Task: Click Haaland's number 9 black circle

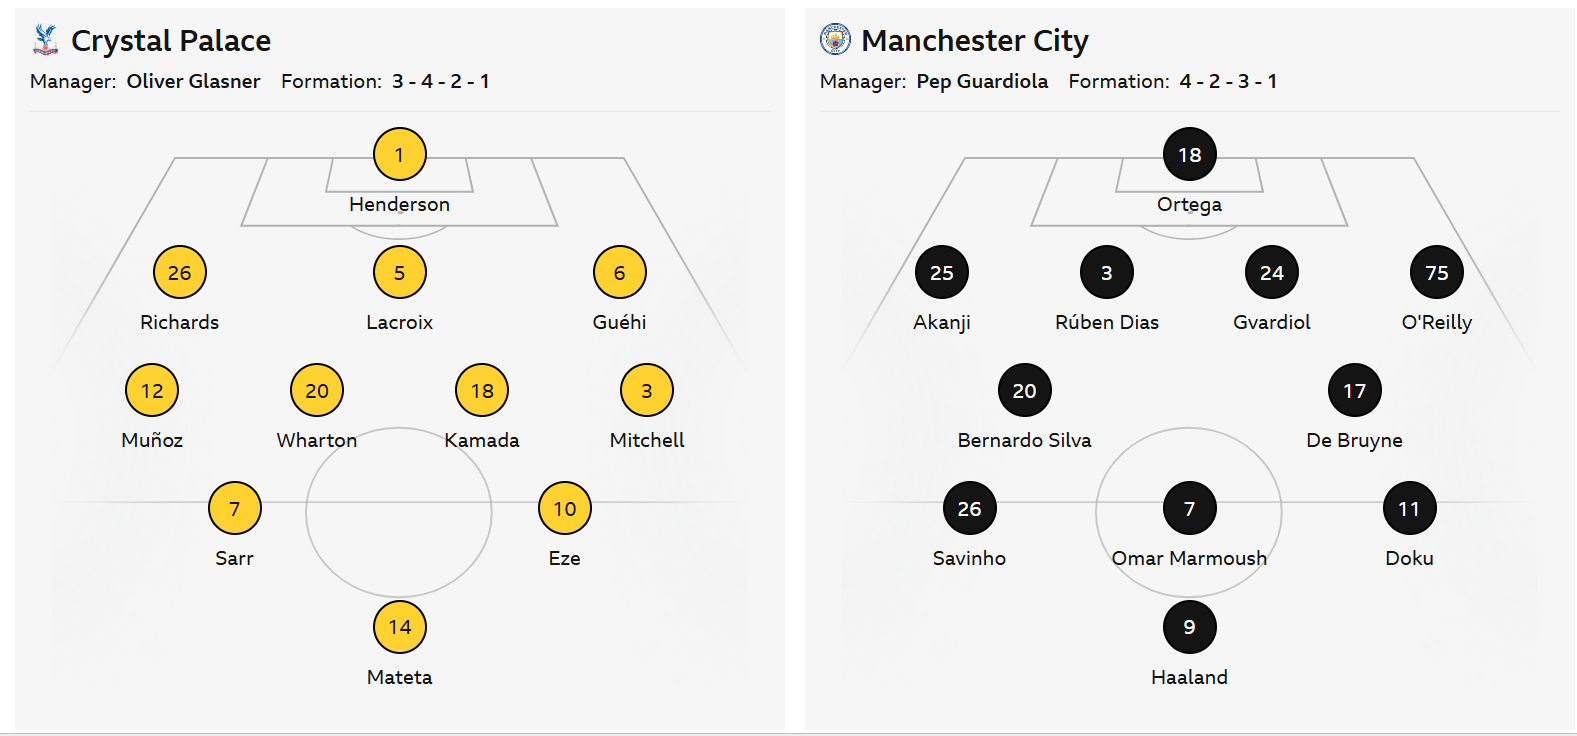Action: tap(1190, 627)
